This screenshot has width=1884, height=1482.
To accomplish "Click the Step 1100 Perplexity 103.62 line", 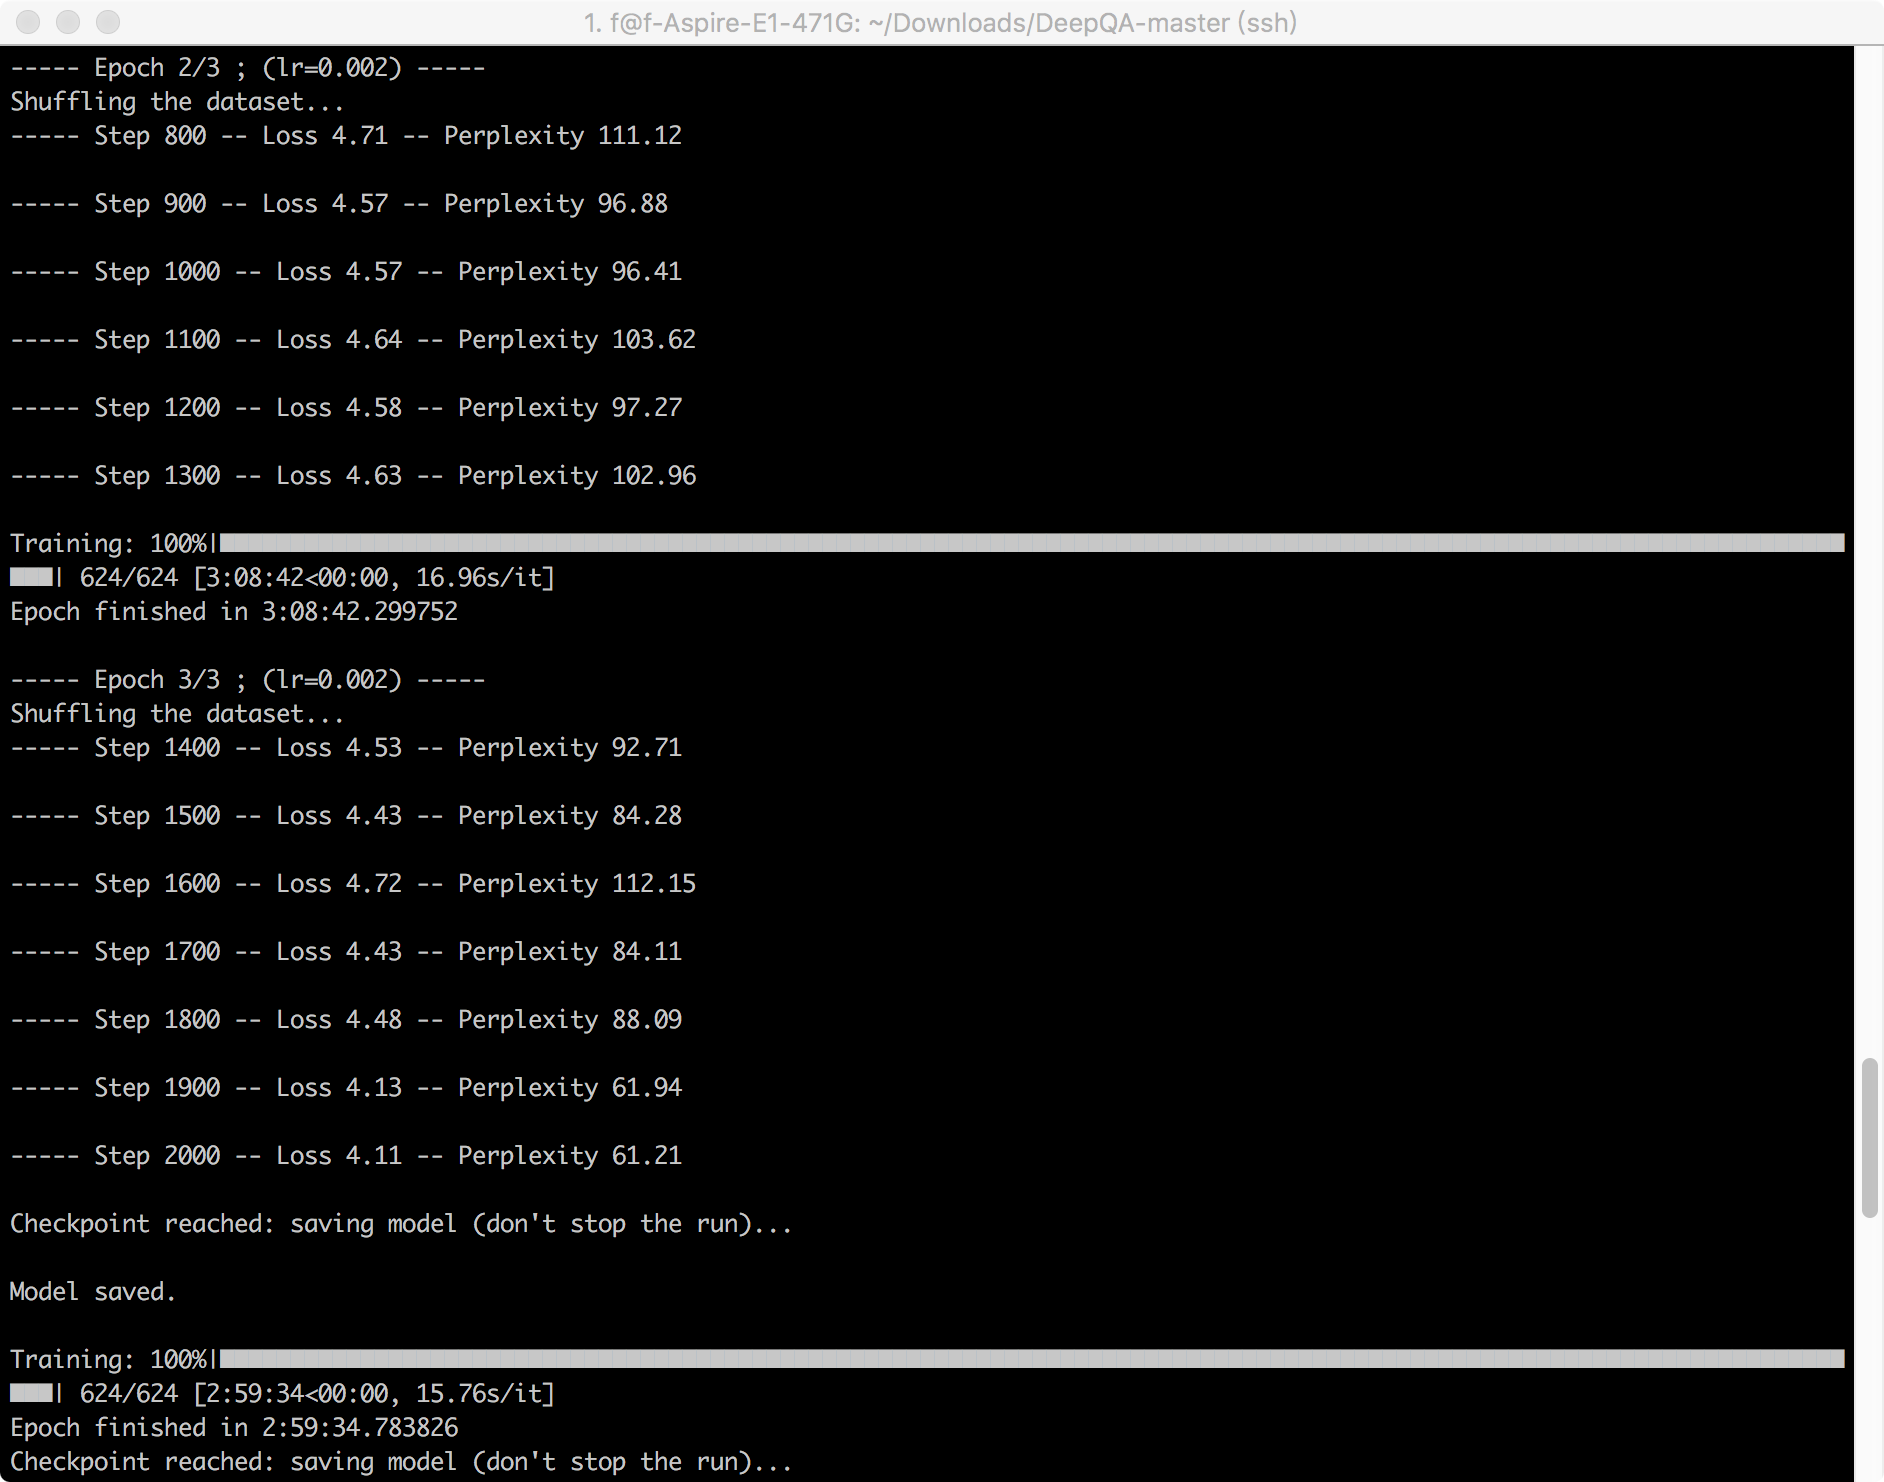I will coord(353,340).
